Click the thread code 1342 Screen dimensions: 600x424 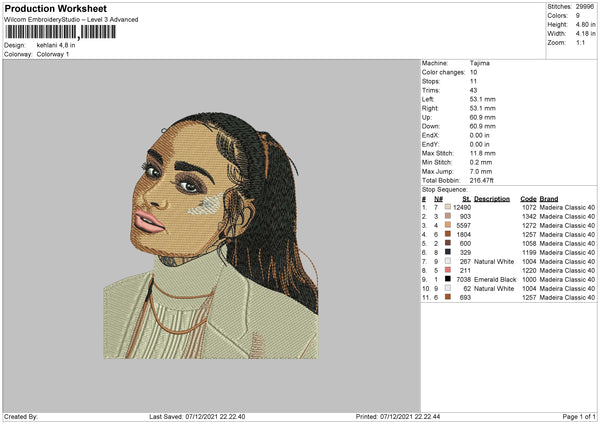[x=529, y=216]
